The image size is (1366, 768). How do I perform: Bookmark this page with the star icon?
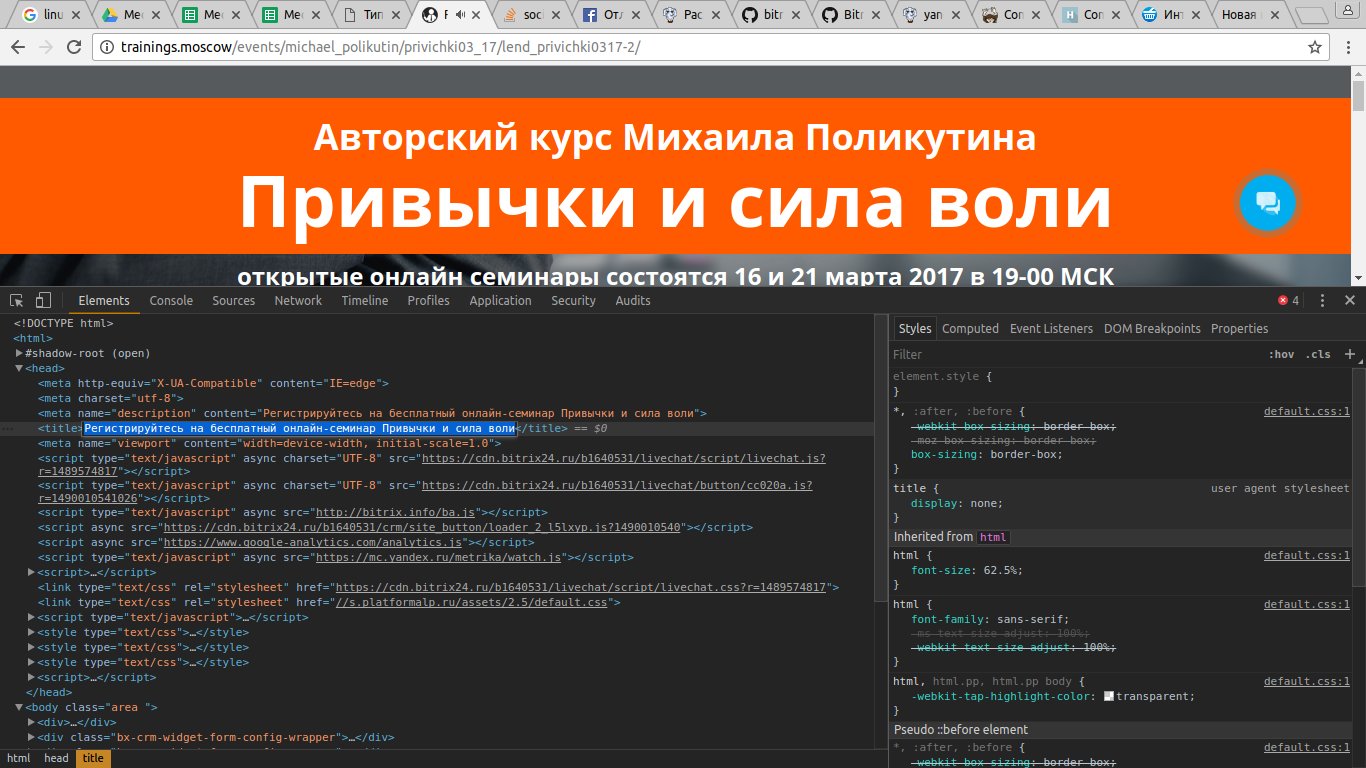(1315, 47)
